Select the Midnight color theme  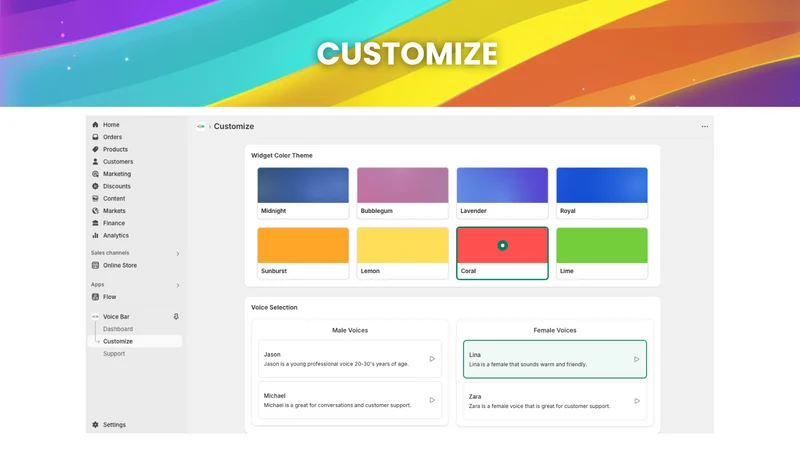(303, 193)
